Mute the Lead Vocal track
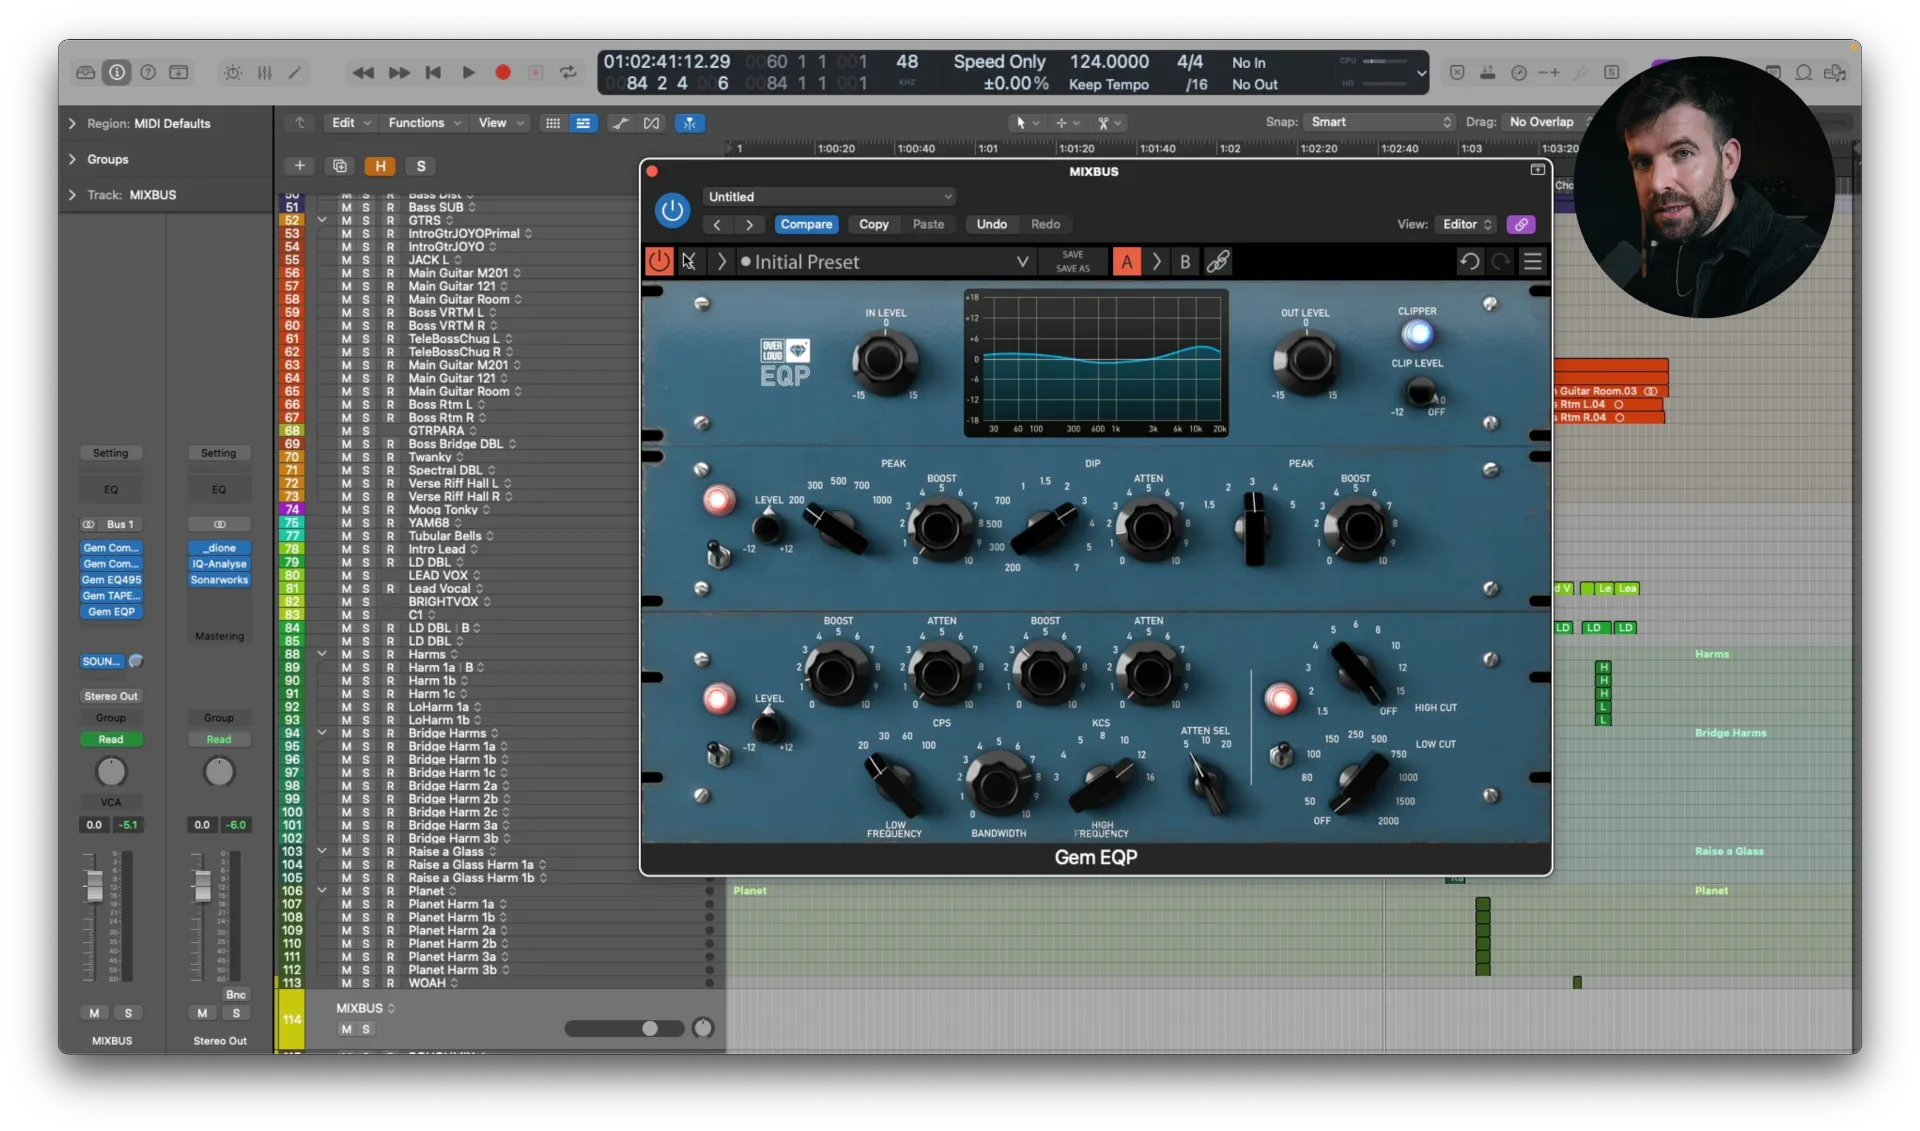1920x1131 pixels. click(x=346, y=589)
